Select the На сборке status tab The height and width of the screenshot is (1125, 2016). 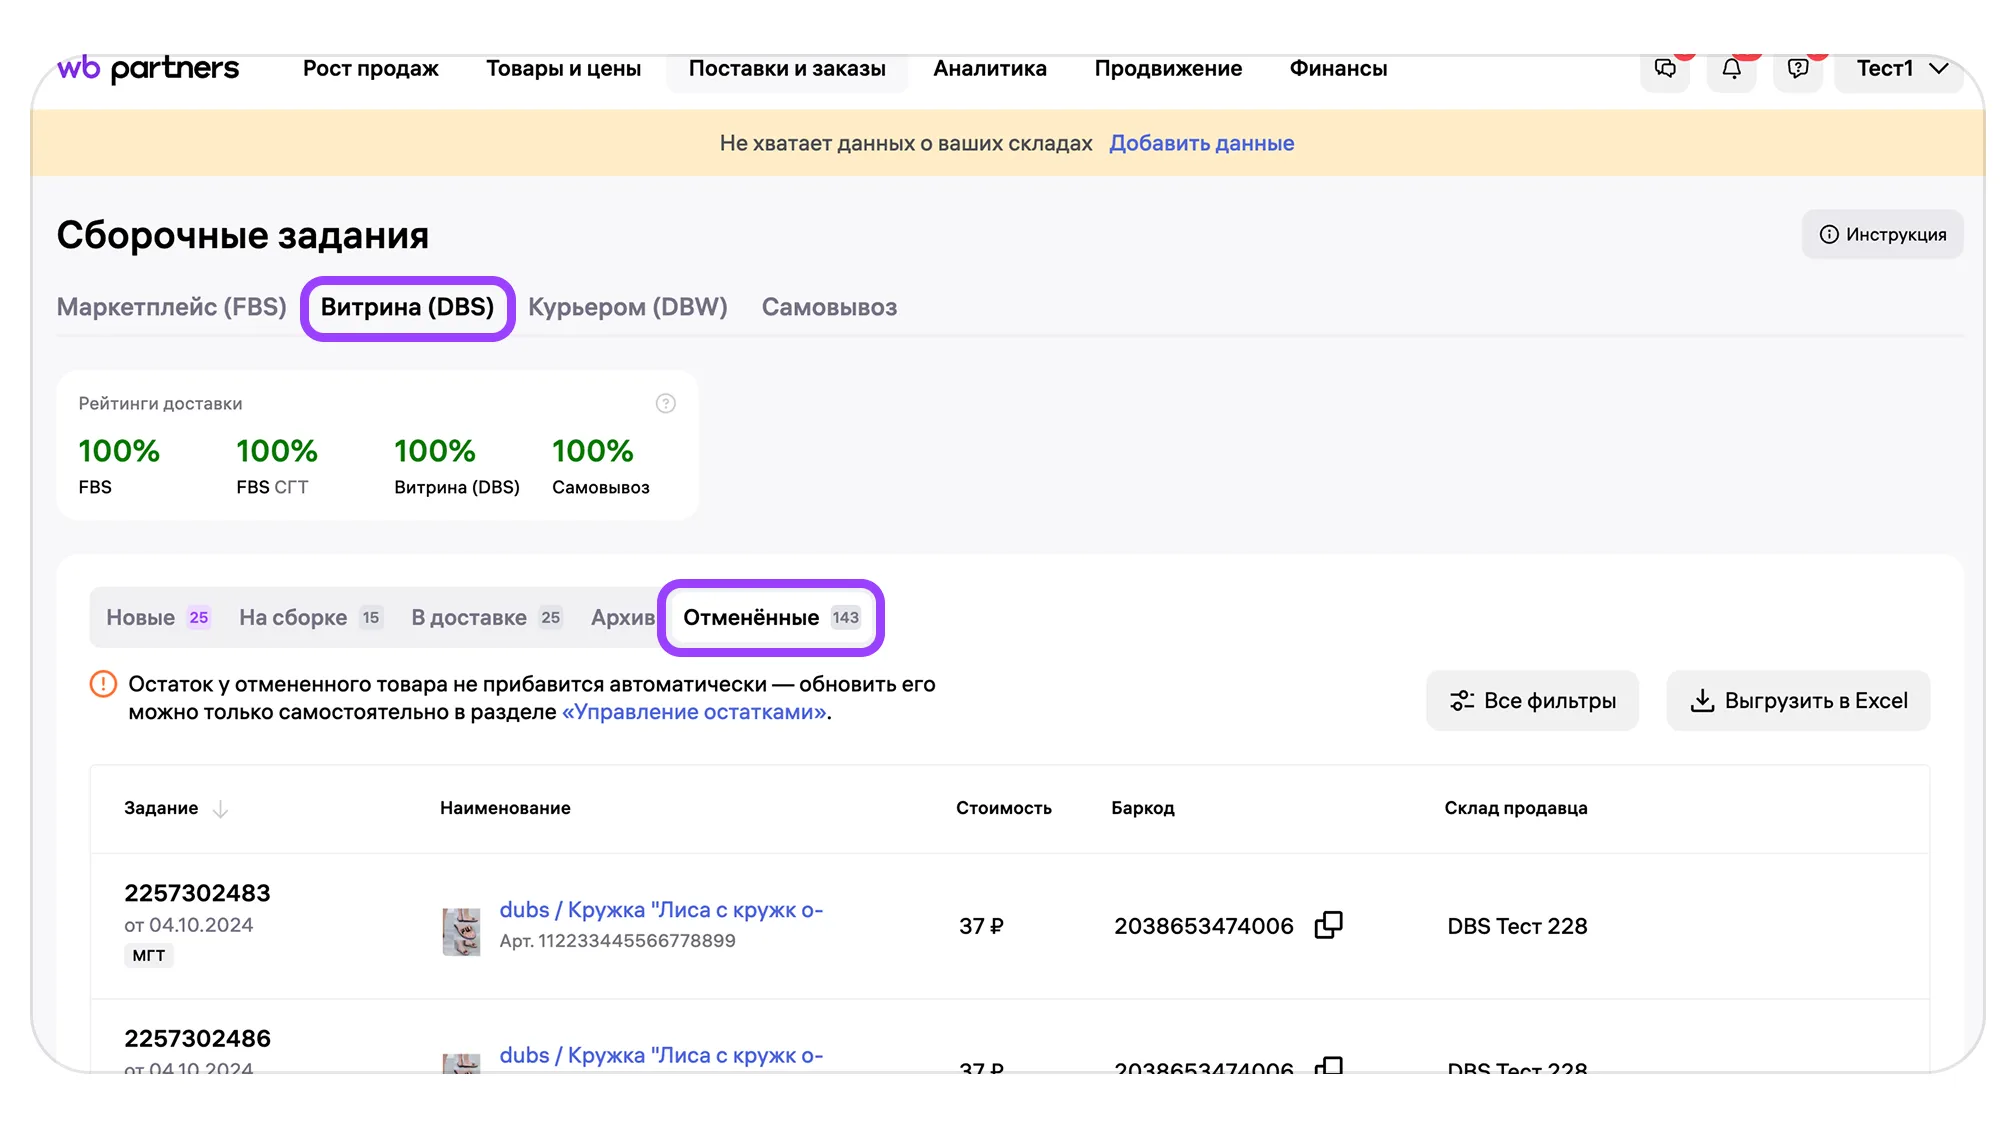click(x=309, y=618)
